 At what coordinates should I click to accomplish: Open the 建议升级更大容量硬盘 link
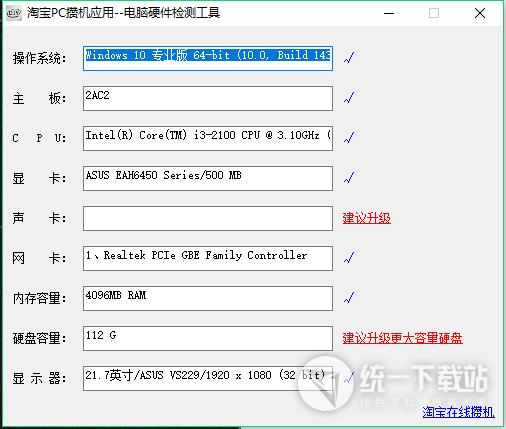402,338
